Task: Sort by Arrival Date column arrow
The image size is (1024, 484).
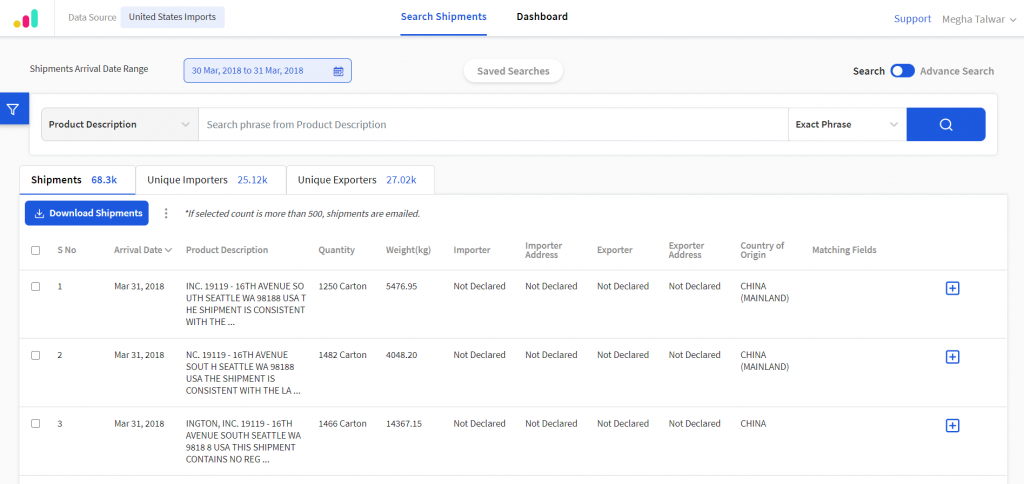Action: (x=168, y=250)
